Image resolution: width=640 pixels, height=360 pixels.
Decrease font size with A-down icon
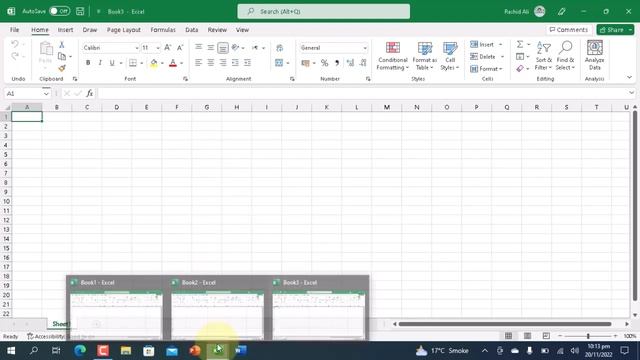[x=180, y=48]
